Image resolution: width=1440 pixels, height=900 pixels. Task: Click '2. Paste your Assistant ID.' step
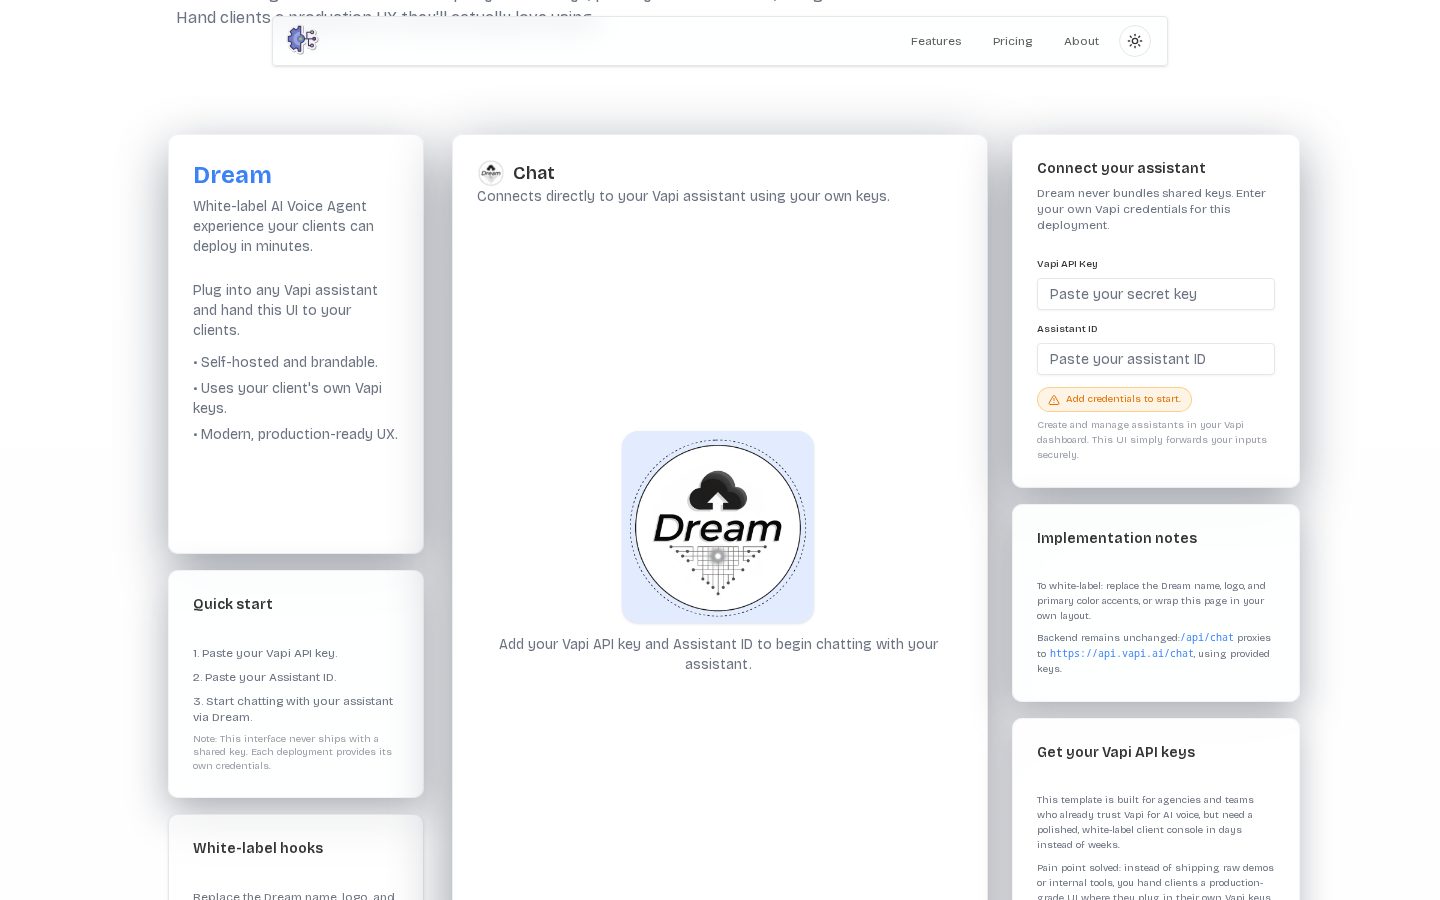[264, 677]
